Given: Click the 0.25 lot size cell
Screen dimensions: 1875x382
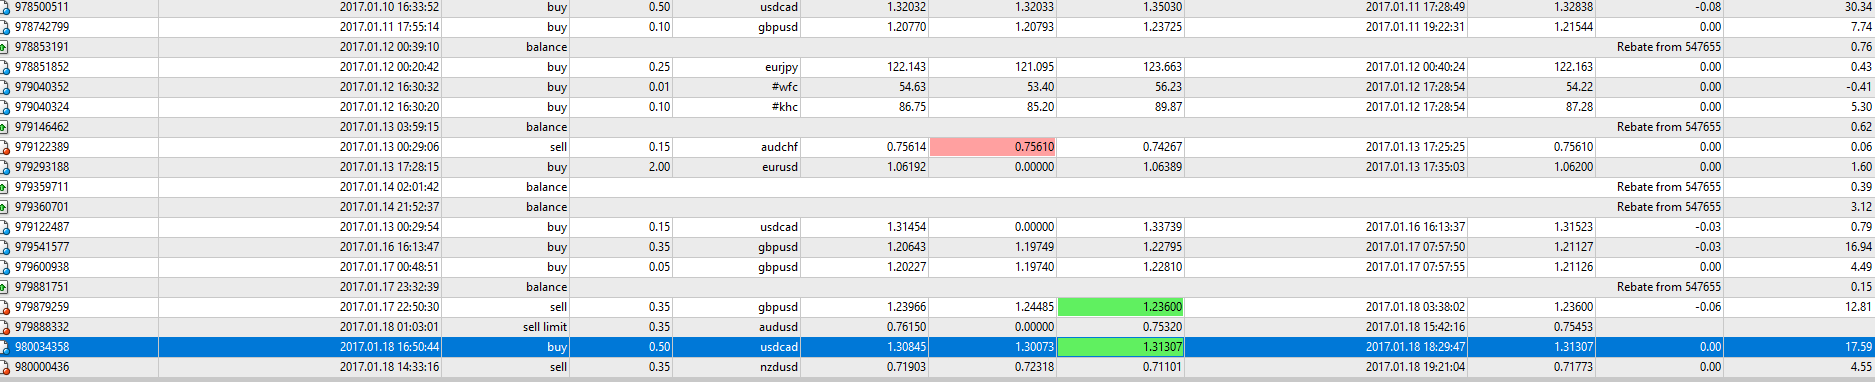Looking at the screenshot, I should pyautogui.click(x=659, y=67).
